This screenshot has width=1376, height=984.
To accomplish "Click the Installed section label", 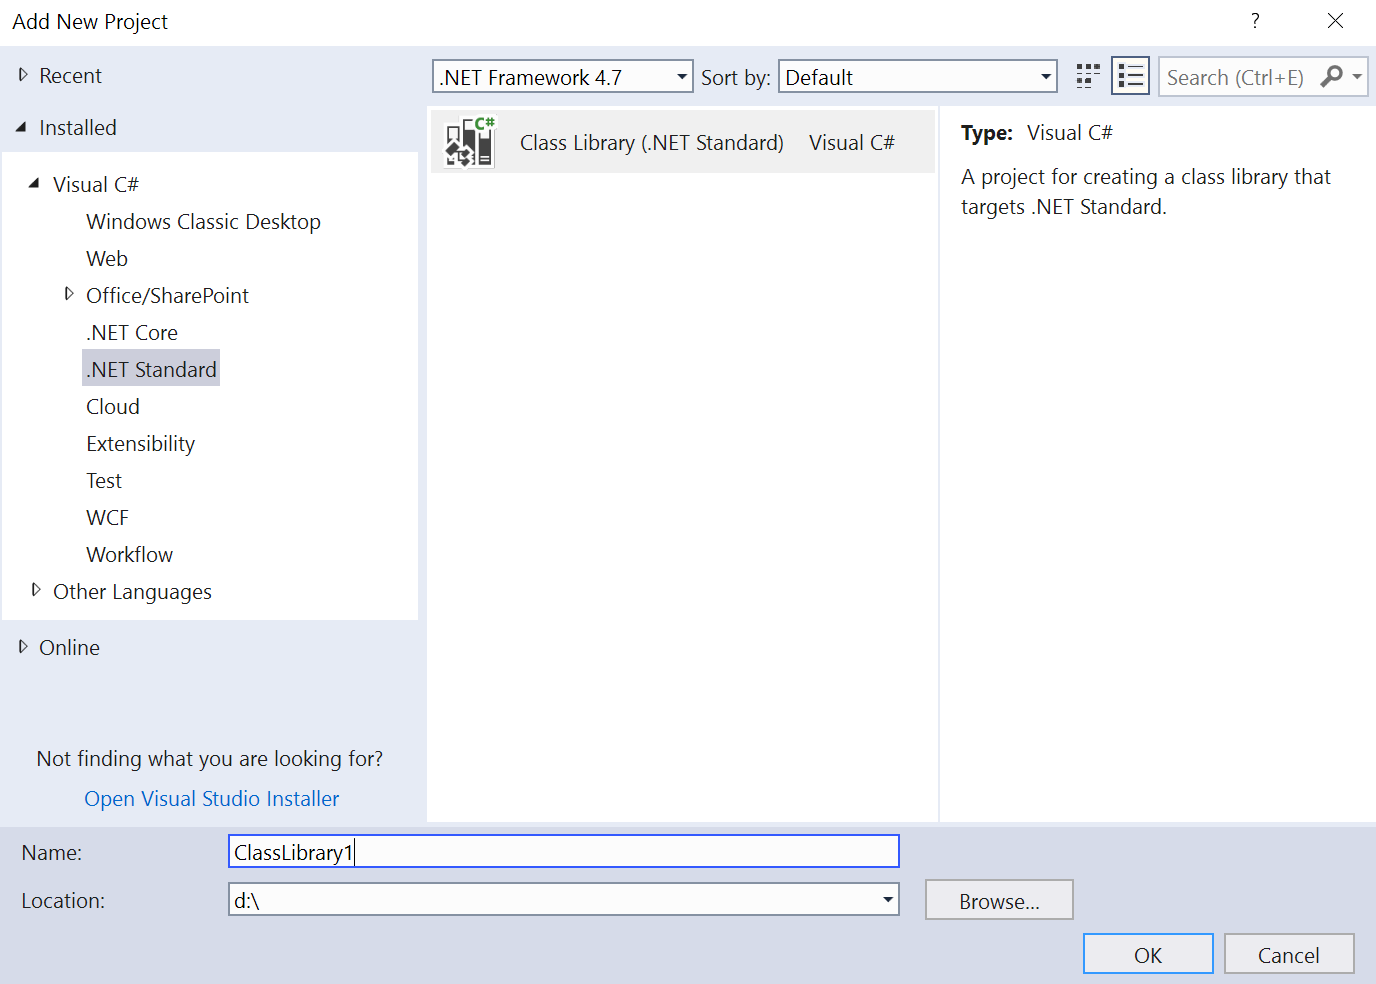I will click(x=78, y=128).
